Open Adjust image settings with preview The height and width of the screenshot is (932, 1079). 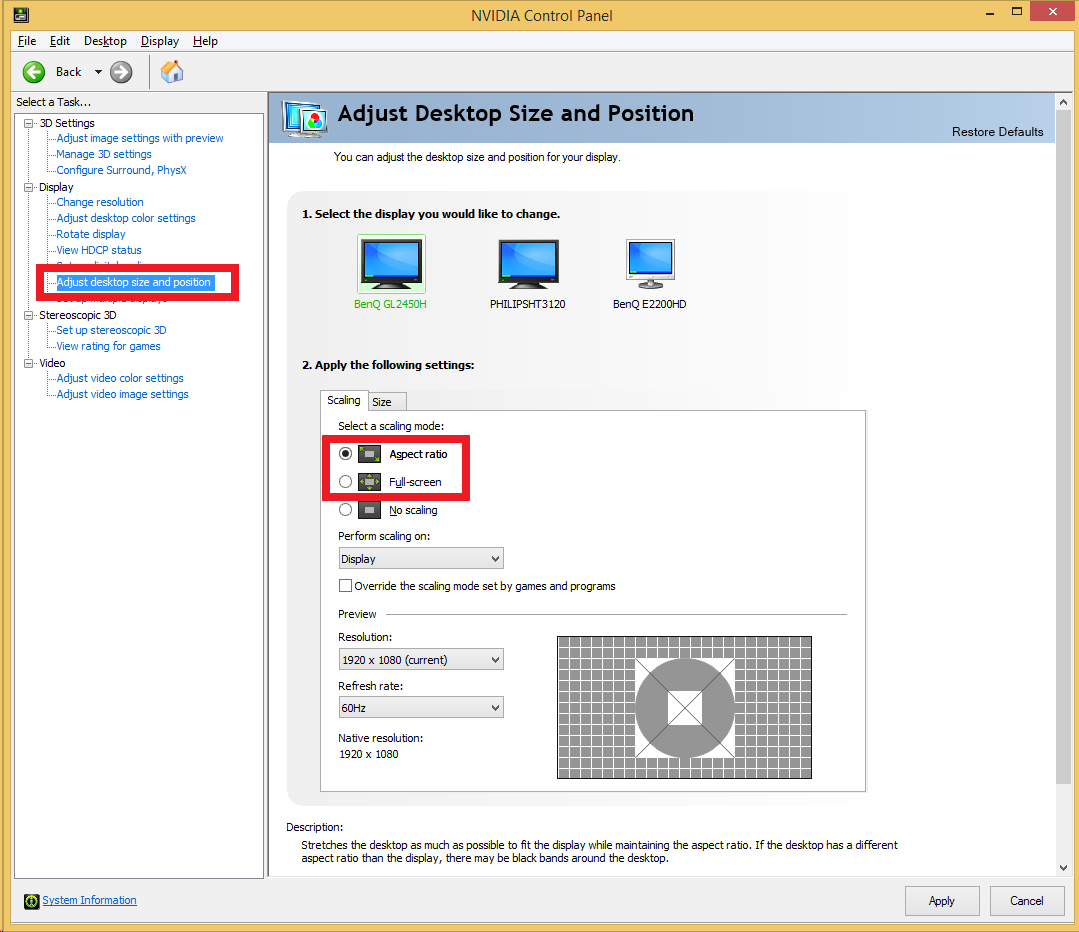coord(140,138)
